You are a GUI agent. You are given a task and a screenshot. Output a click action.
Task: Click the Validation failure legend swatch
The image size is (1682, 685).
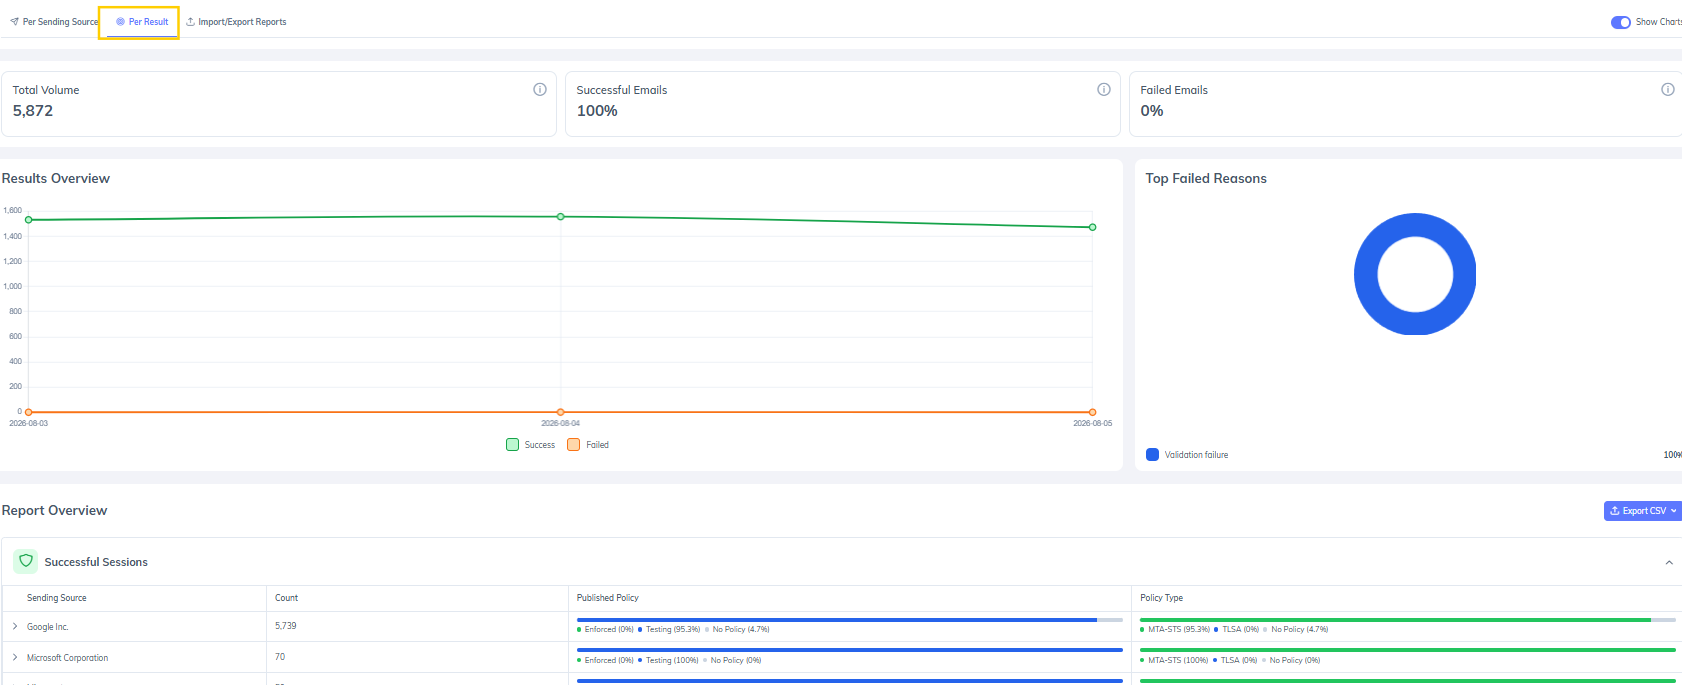point(1152,455)
